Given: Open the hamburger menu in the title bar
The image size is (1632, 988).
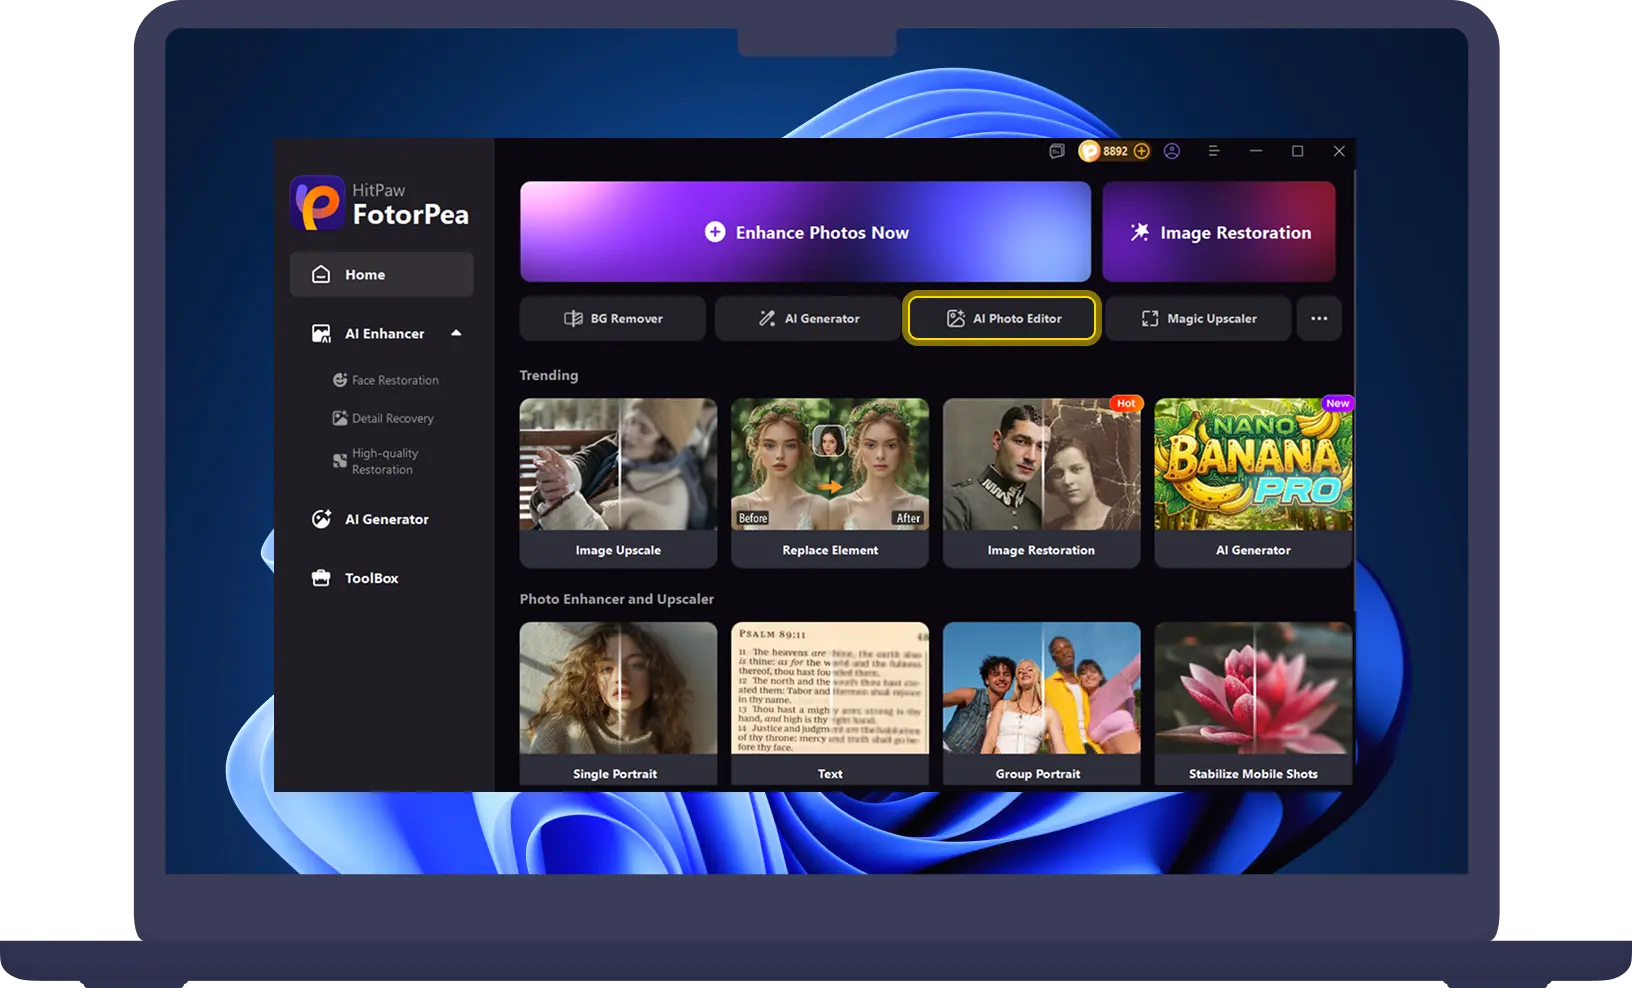Looking at the screenshot, I should (x=1214, y=151).
